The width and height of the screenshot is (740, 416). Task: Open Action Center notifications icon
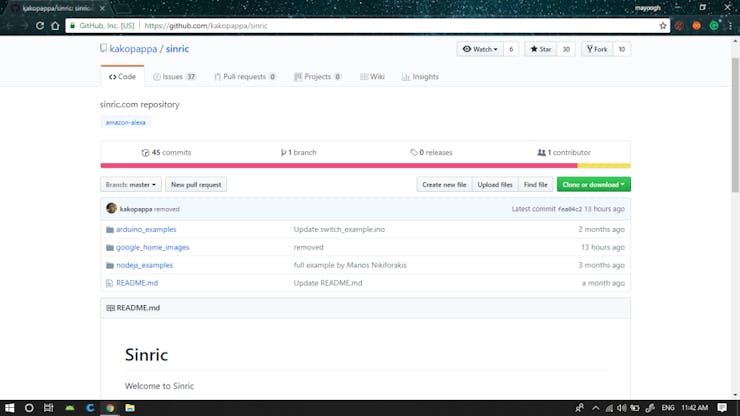[x=722, y=408]
